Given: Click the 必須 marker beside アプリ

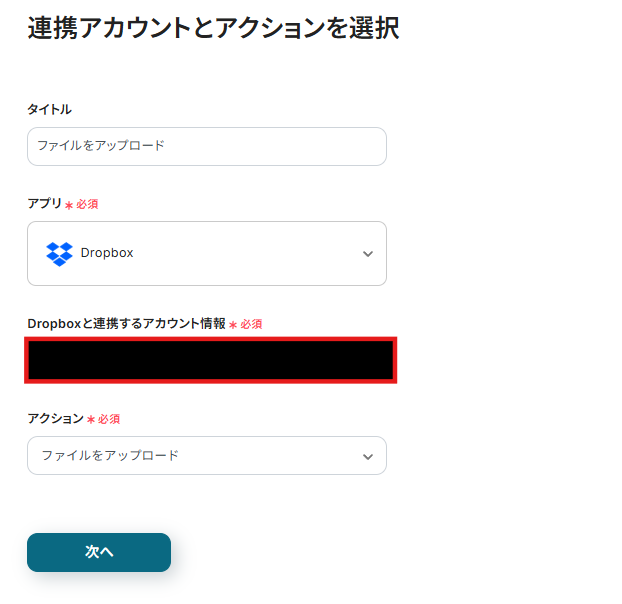Looking at the screenshot, I should point(87,204).
